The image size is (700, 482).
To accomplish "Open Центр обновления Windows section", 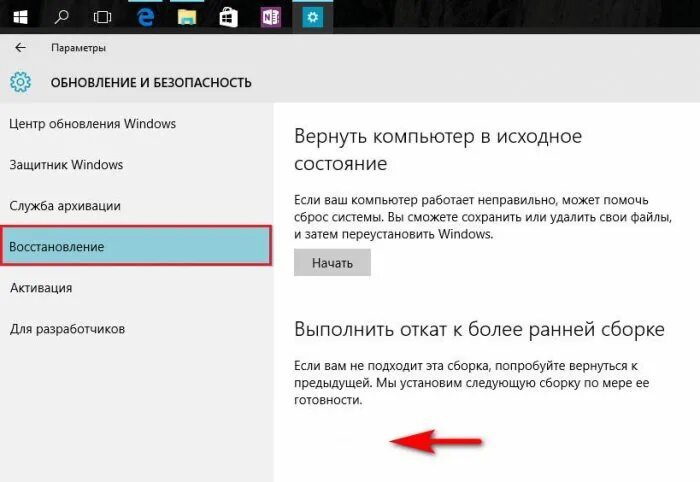I will coord(92,124).
